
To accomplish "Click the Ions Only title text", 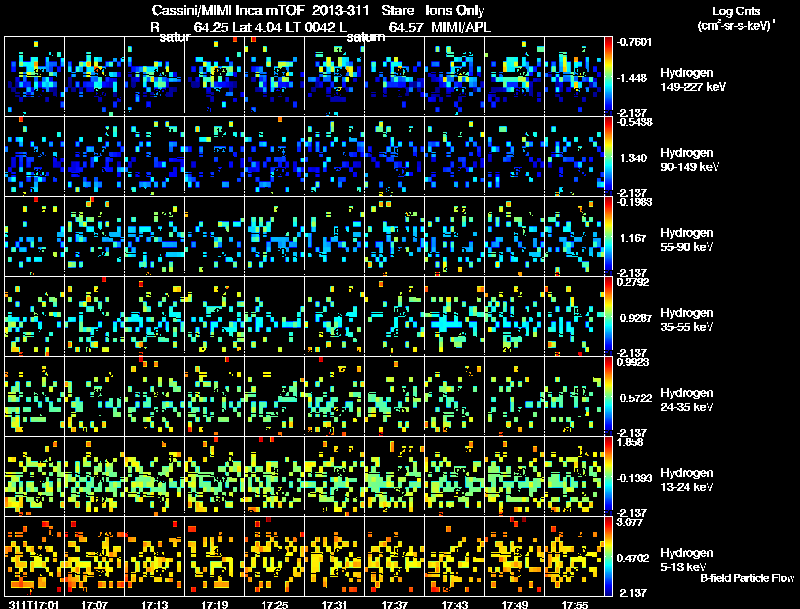I will 455,10.
